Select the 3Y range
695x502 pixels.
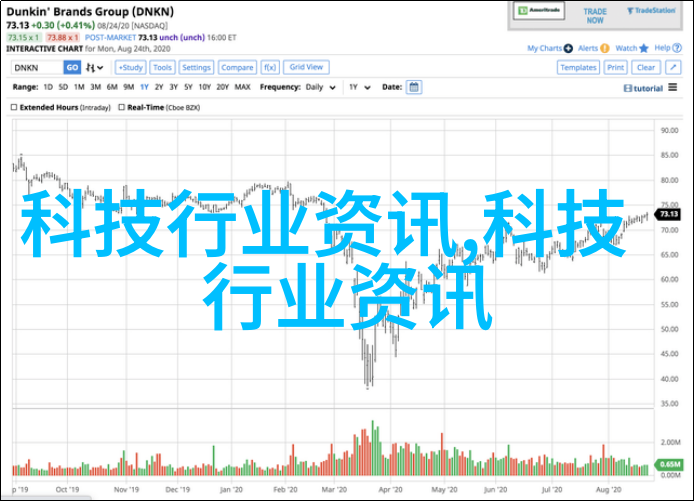pyautogui.click(x=174, y=87)
